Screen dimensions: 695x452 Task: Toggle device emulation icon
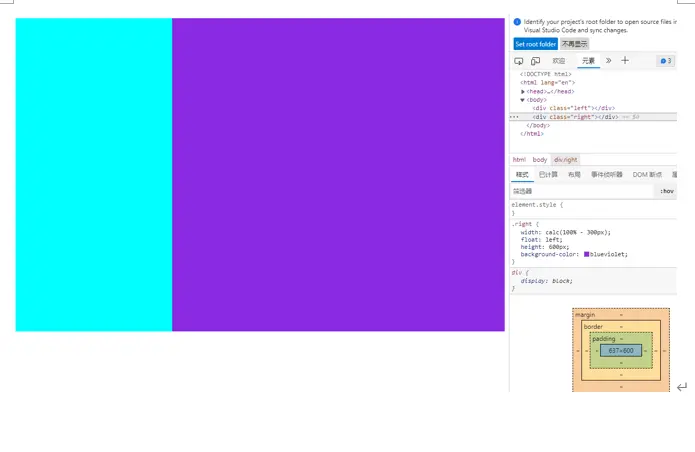(535, 61)
